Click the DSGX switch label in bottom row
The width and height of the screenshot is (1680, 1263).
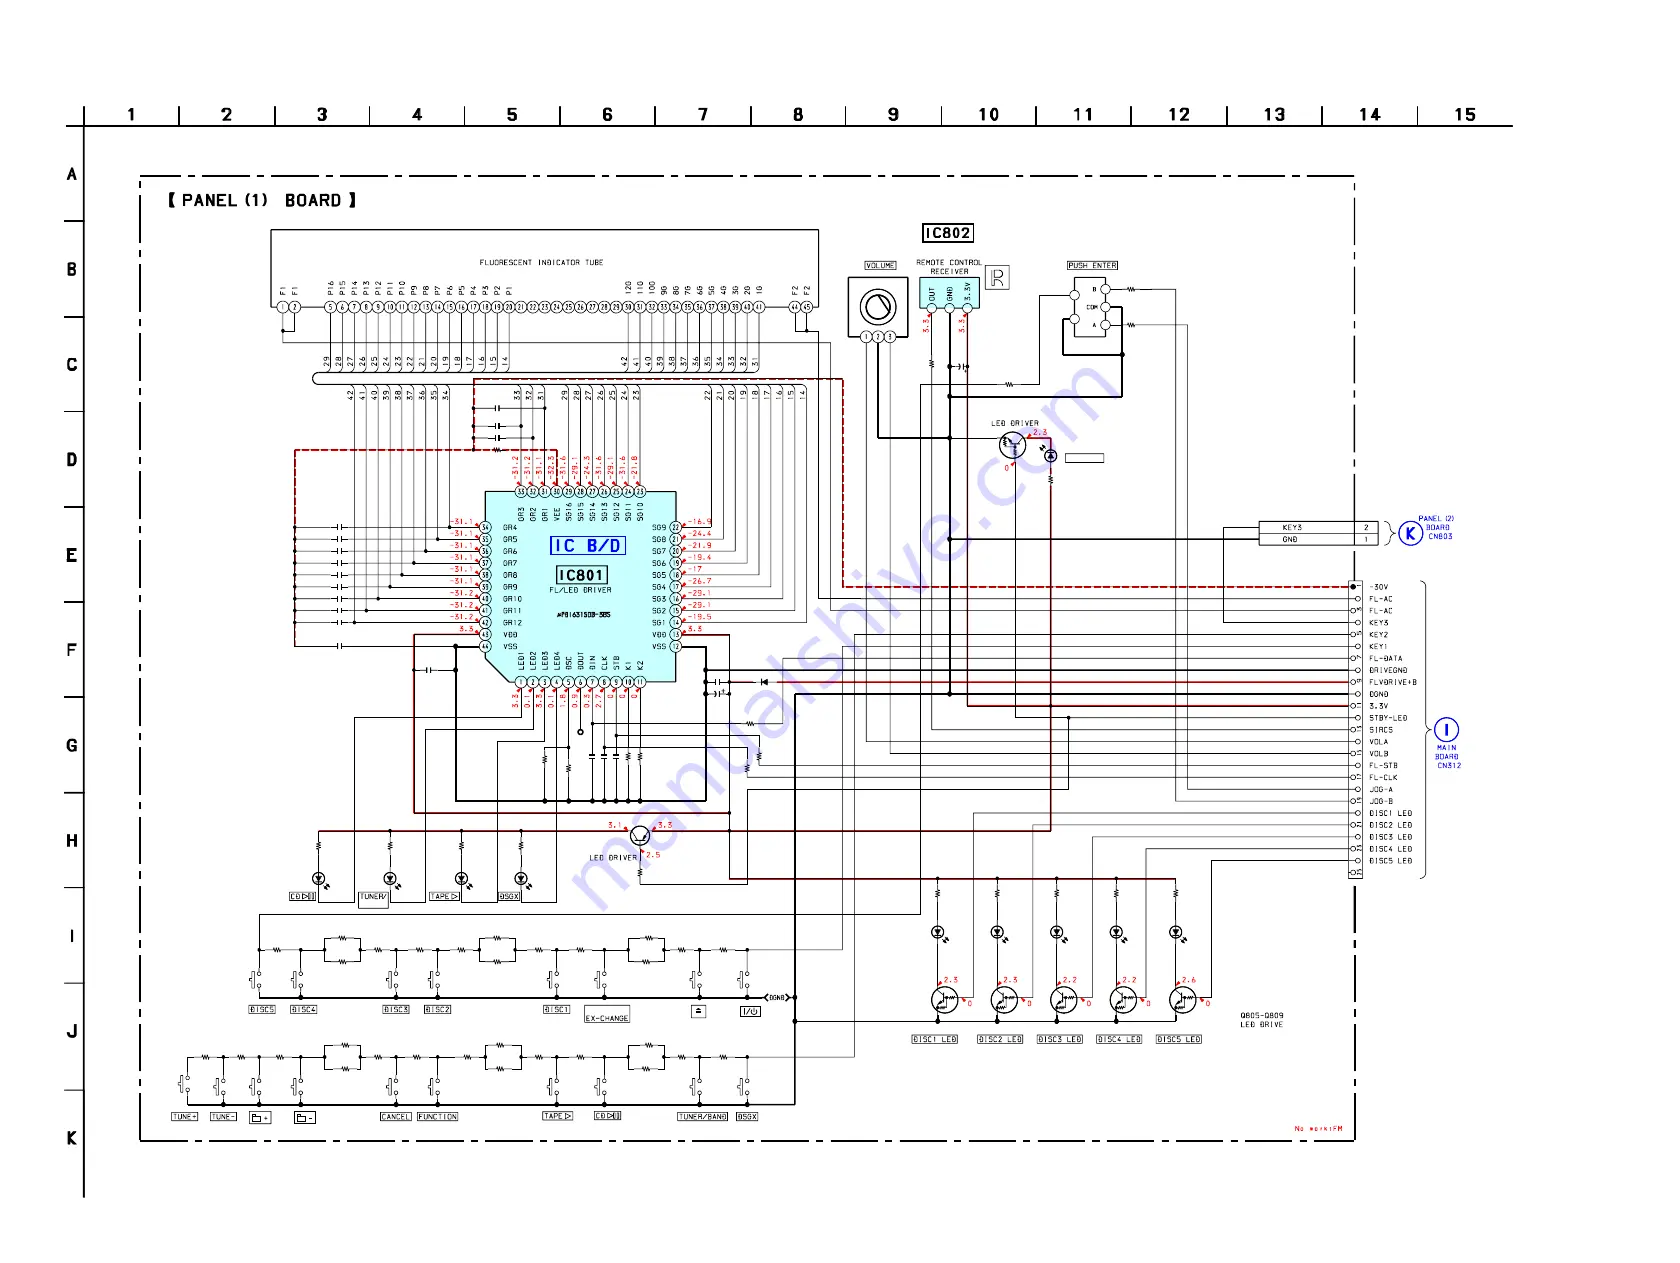click(x=747, y=1117)
